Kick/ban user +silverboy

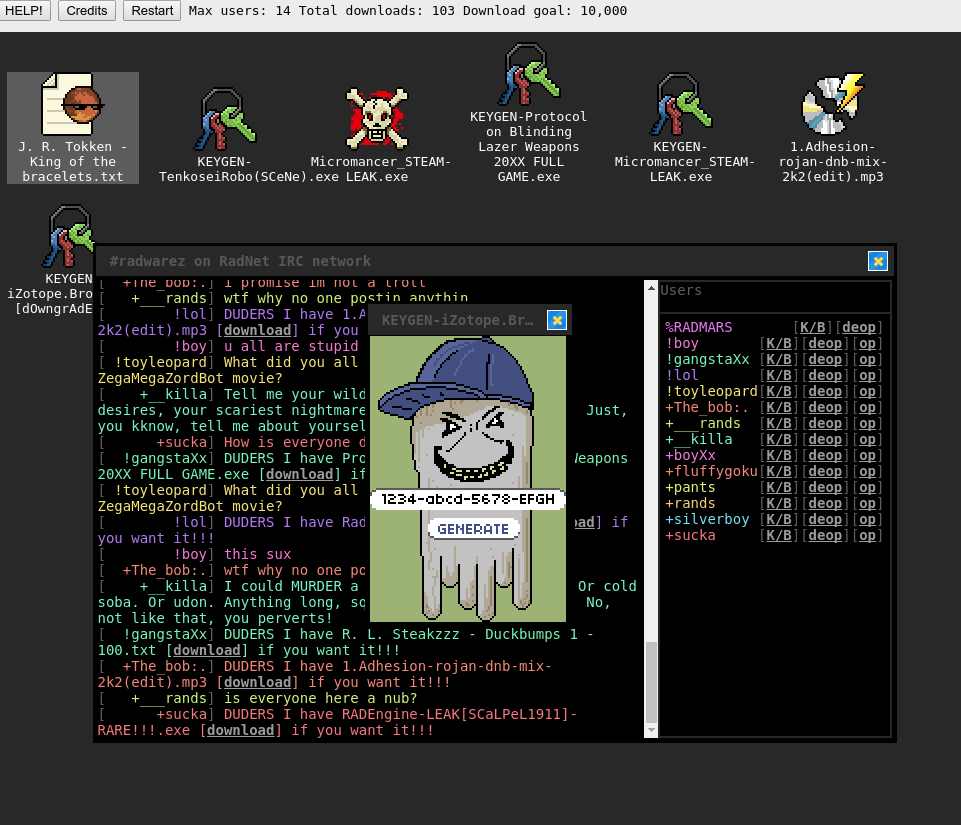pyautogui.click(x=779, y=519)
